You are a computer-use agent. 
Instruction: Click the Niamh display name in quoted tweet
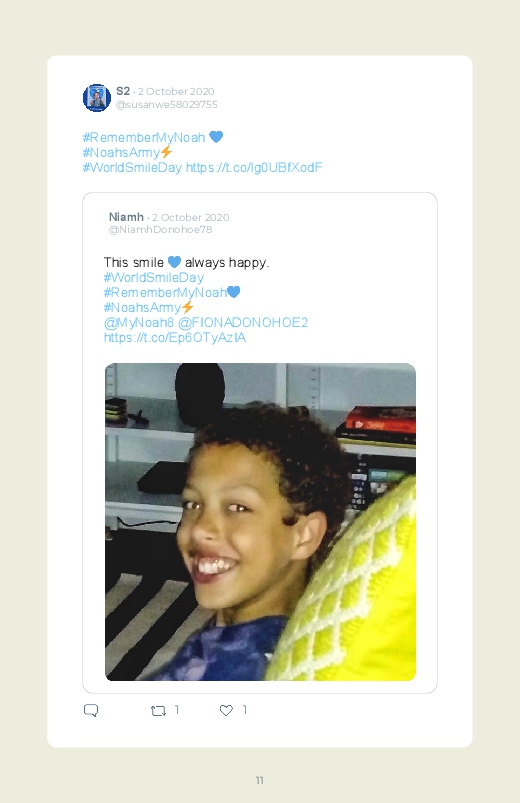[x=126, y=217]
